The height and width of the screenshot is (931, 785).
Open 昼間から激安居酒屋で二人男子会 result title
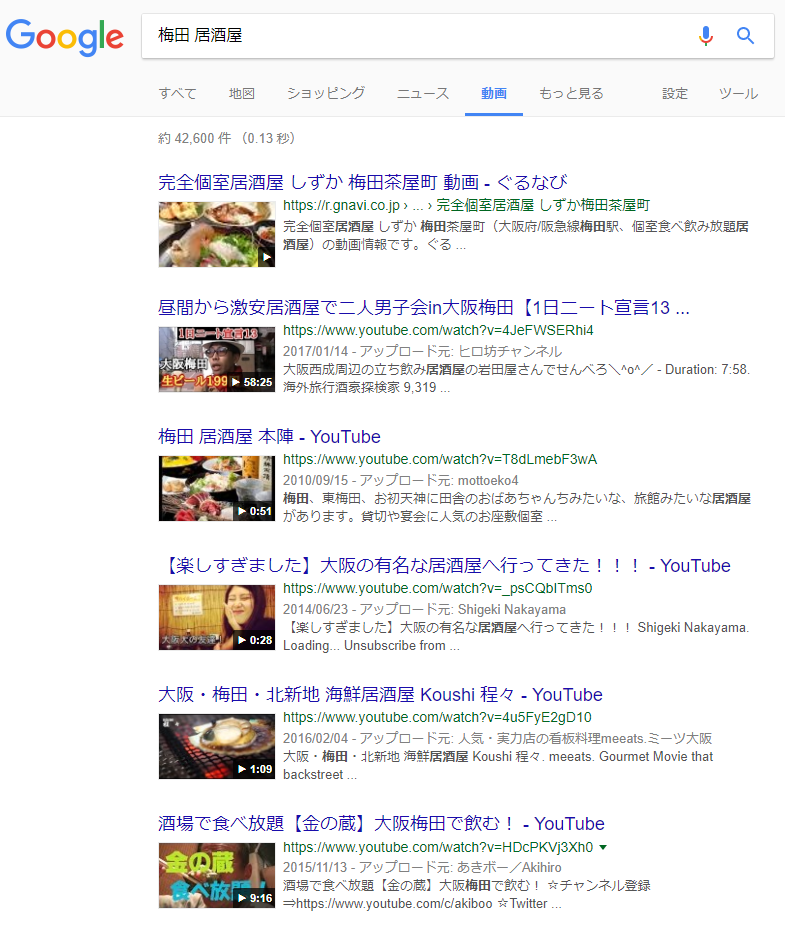423,308
